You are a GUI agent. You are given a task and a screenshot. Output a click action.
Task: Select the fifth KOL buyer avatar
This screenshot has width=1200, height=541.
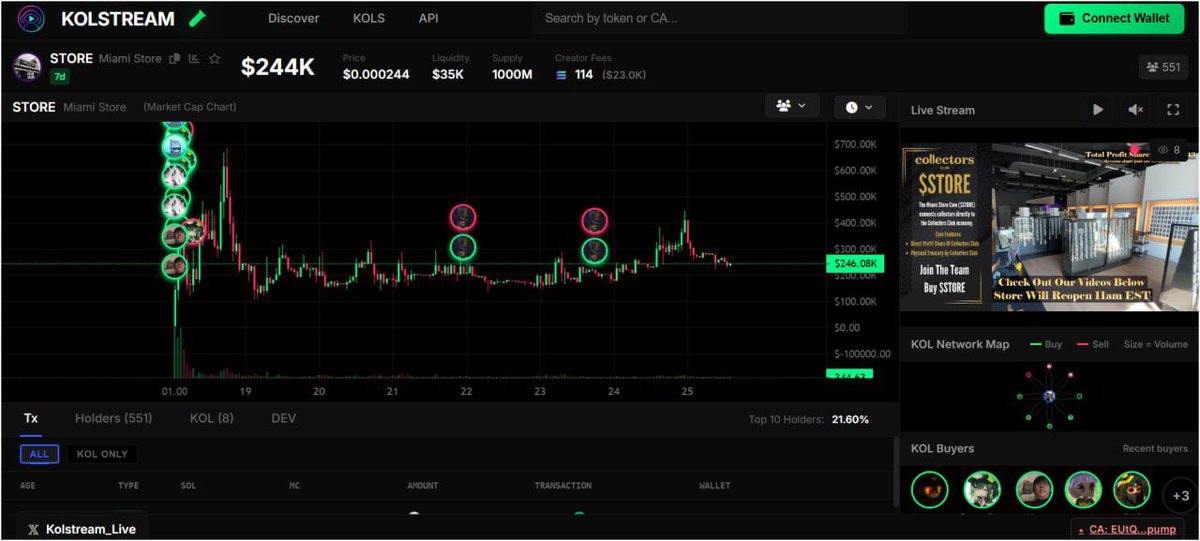tap(1132, 490)
